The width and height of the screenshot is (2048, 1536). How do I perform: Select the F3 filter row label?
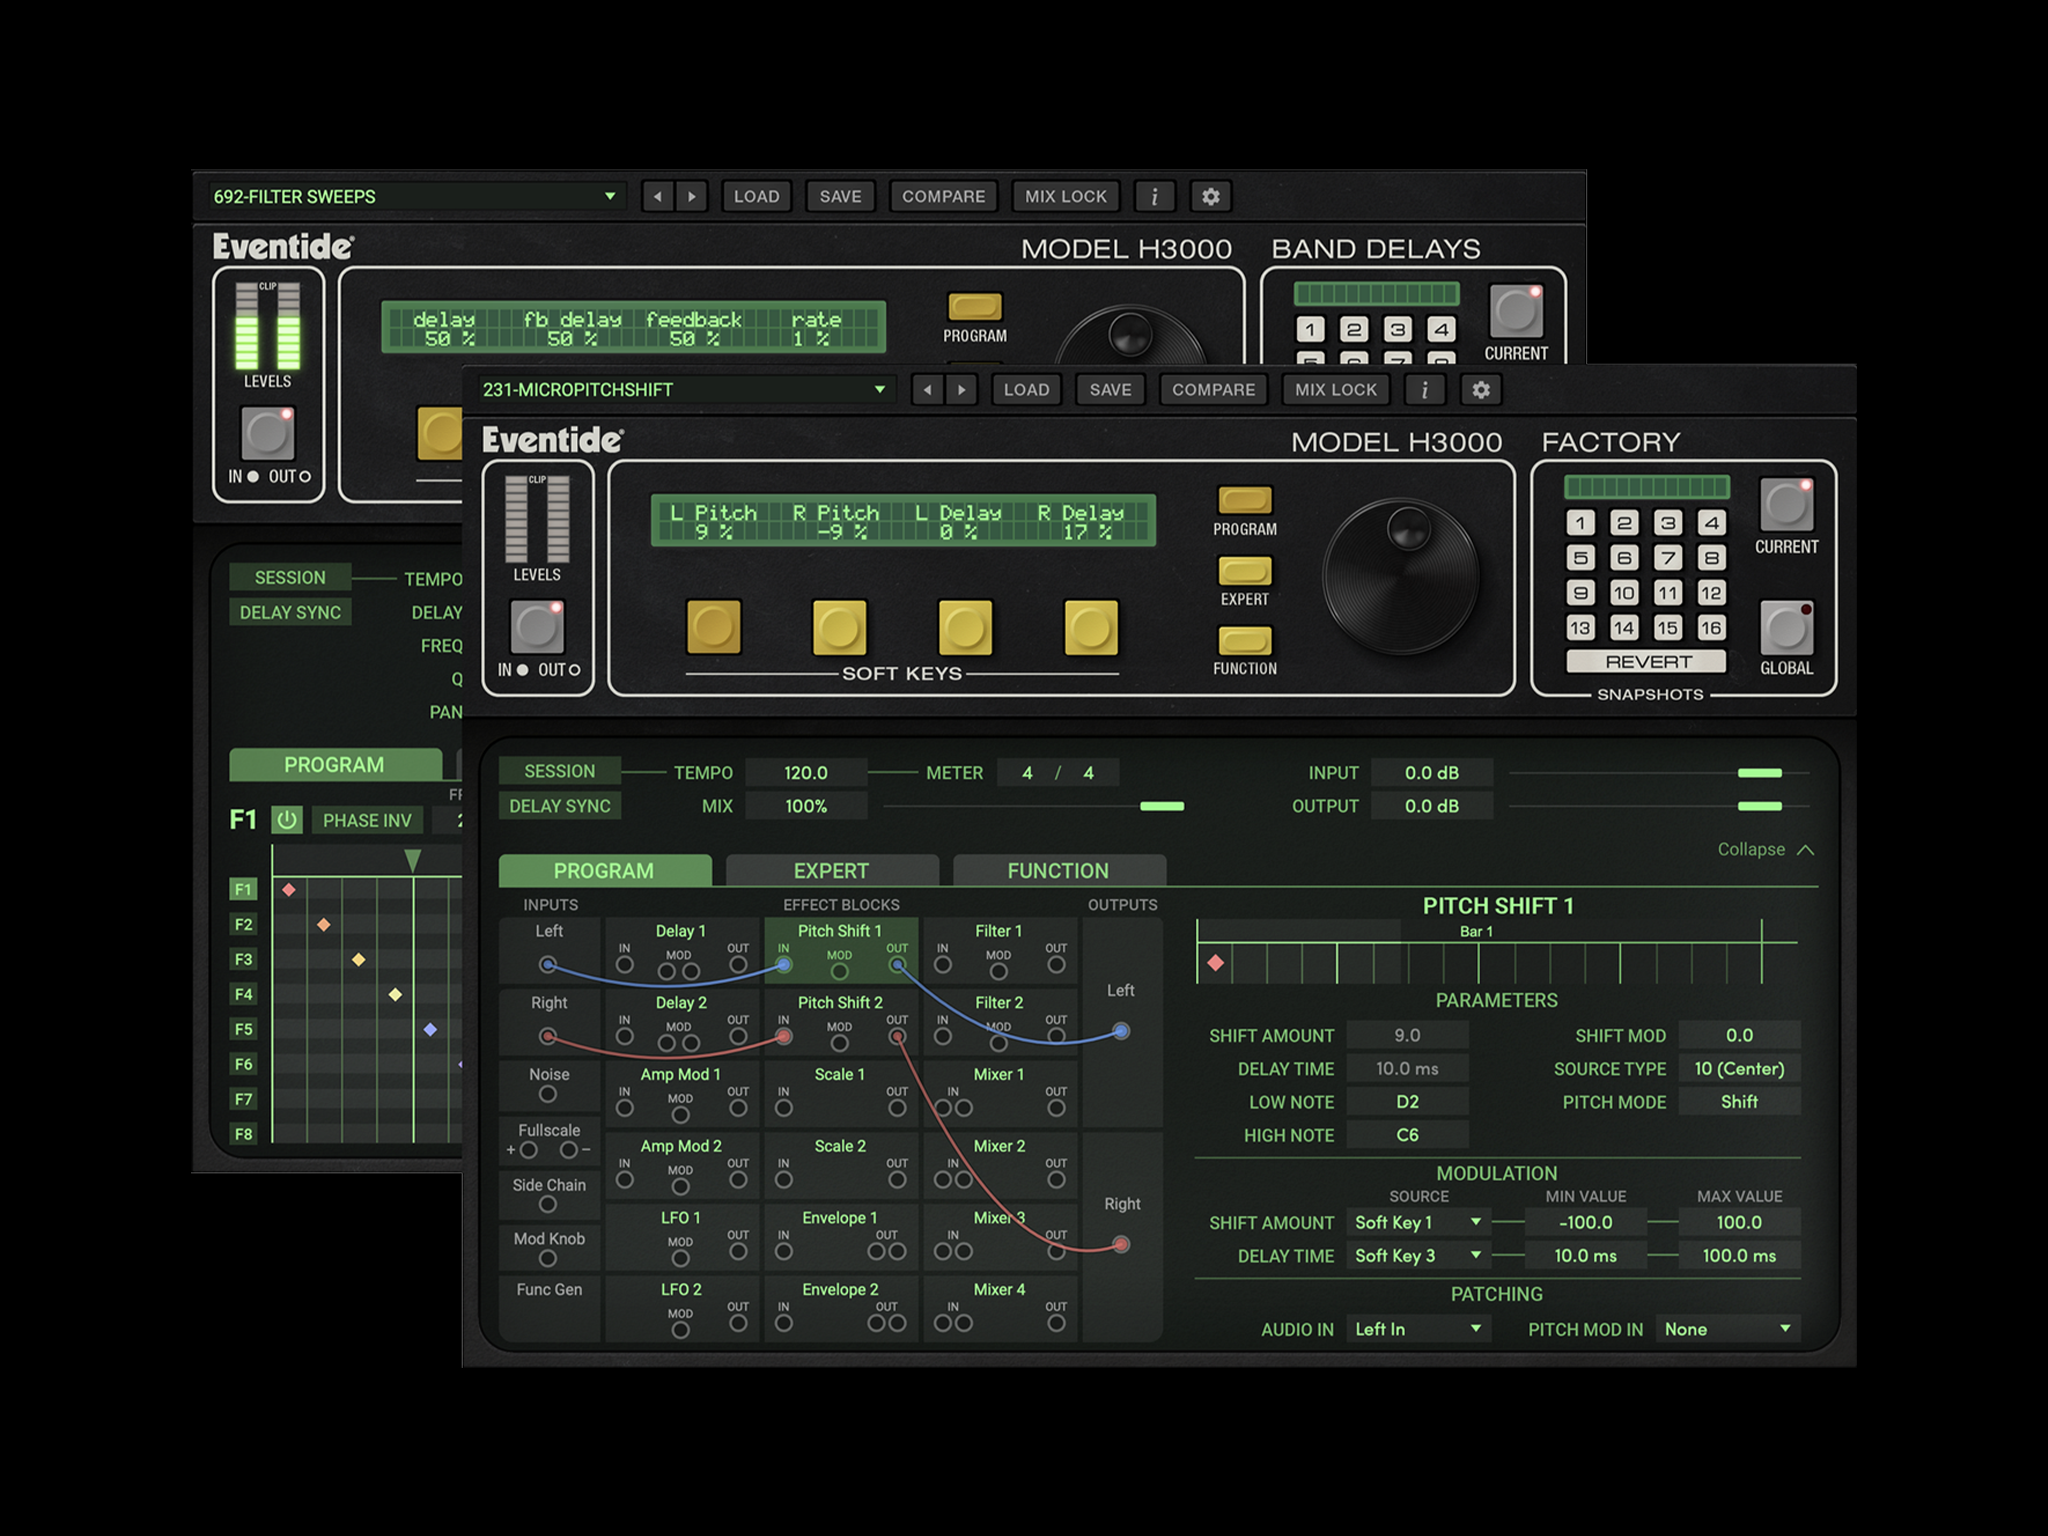coord(243,959)
